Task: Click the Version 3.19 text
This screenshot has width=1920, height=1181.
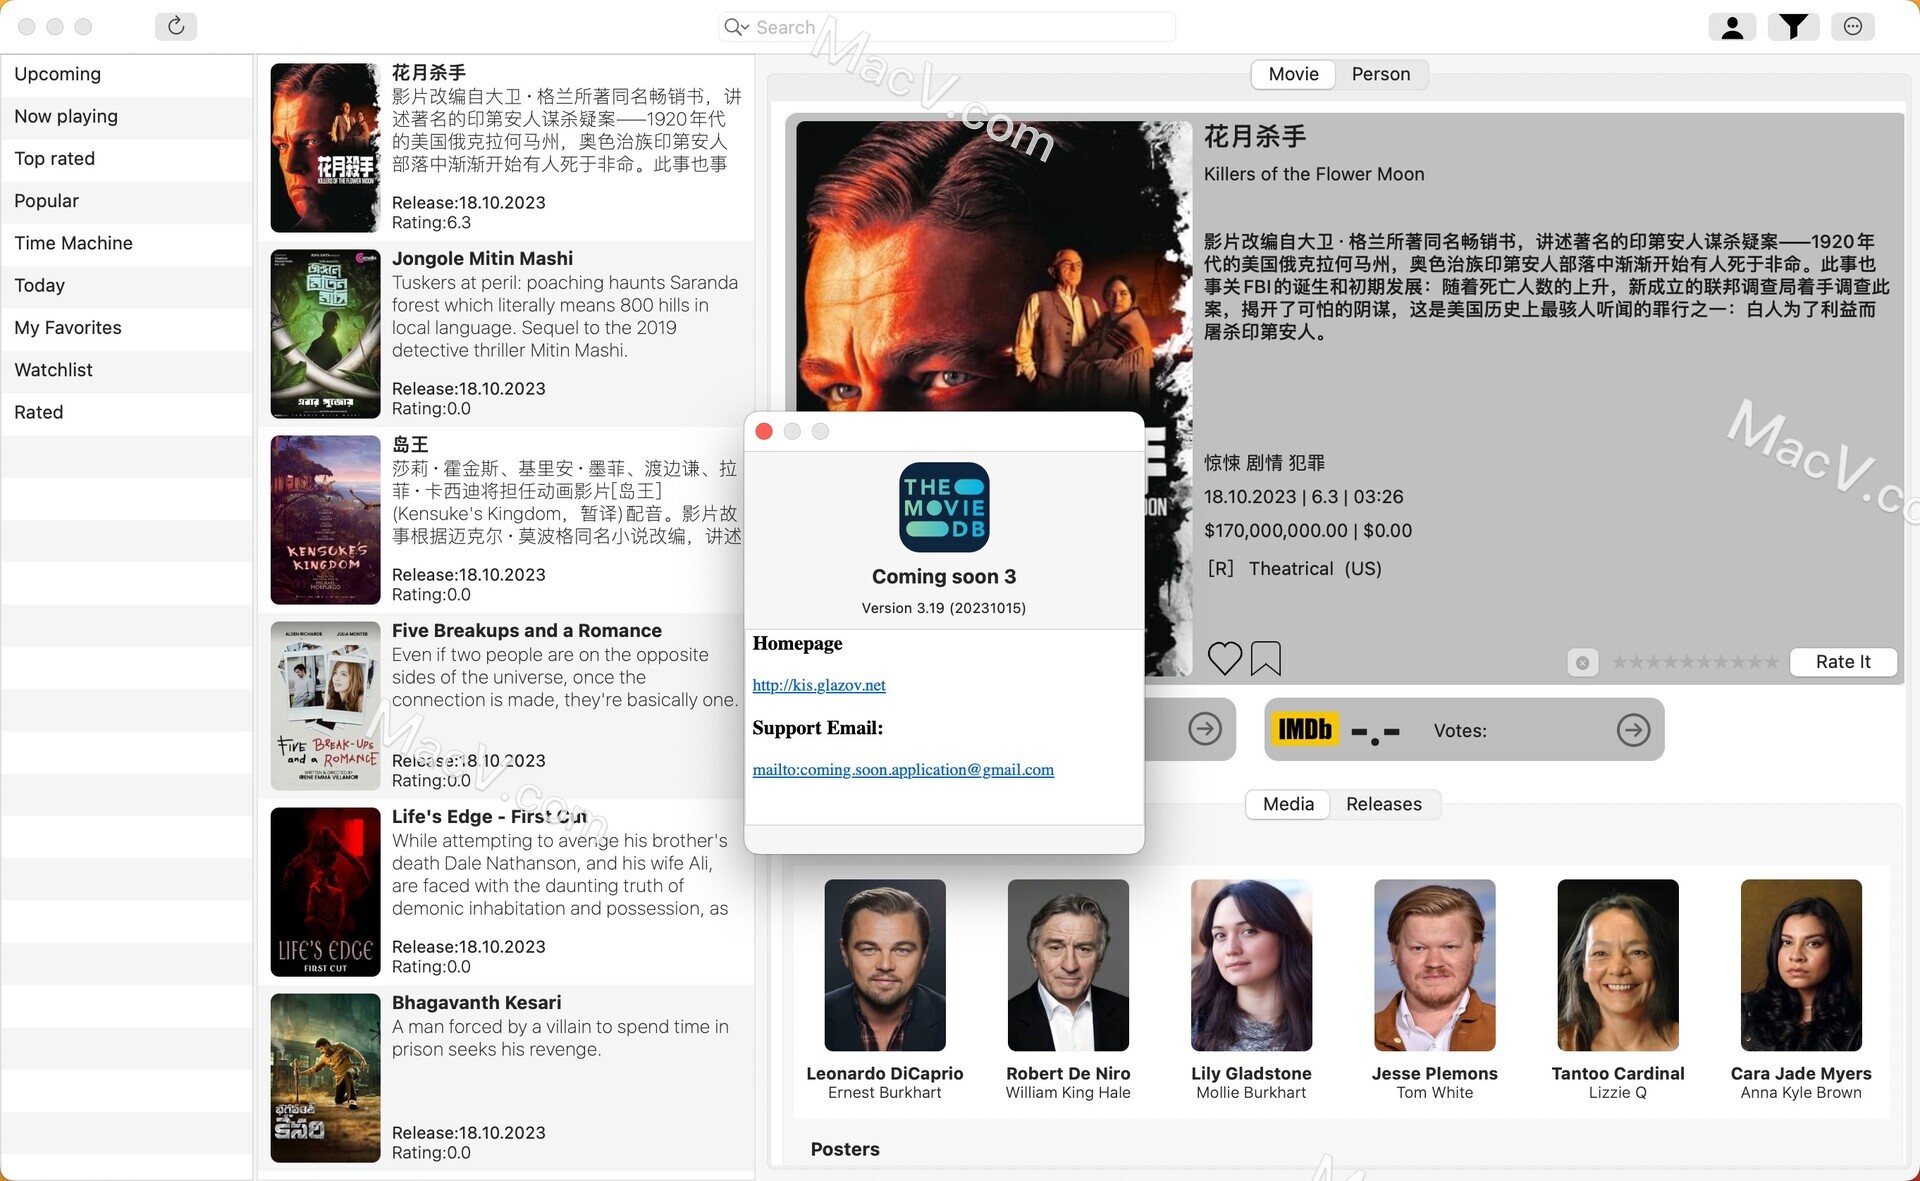Action: [944, 608]
